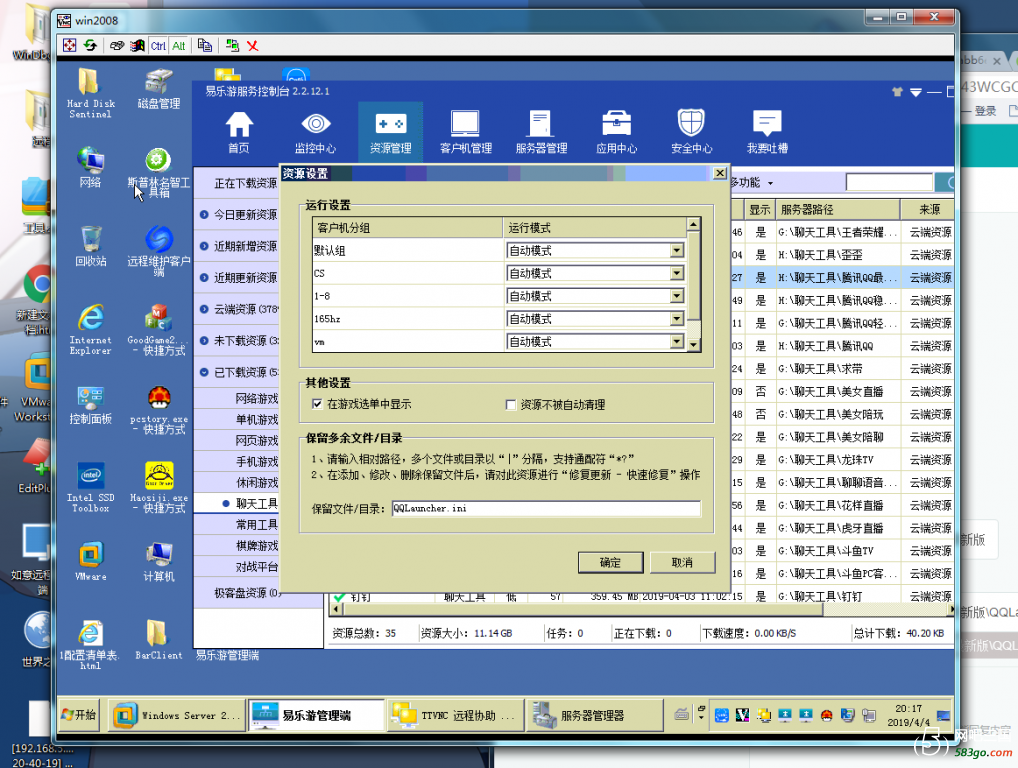Open the 监控中心 monitoring center

pyautogui.click(x=316, y=132)
